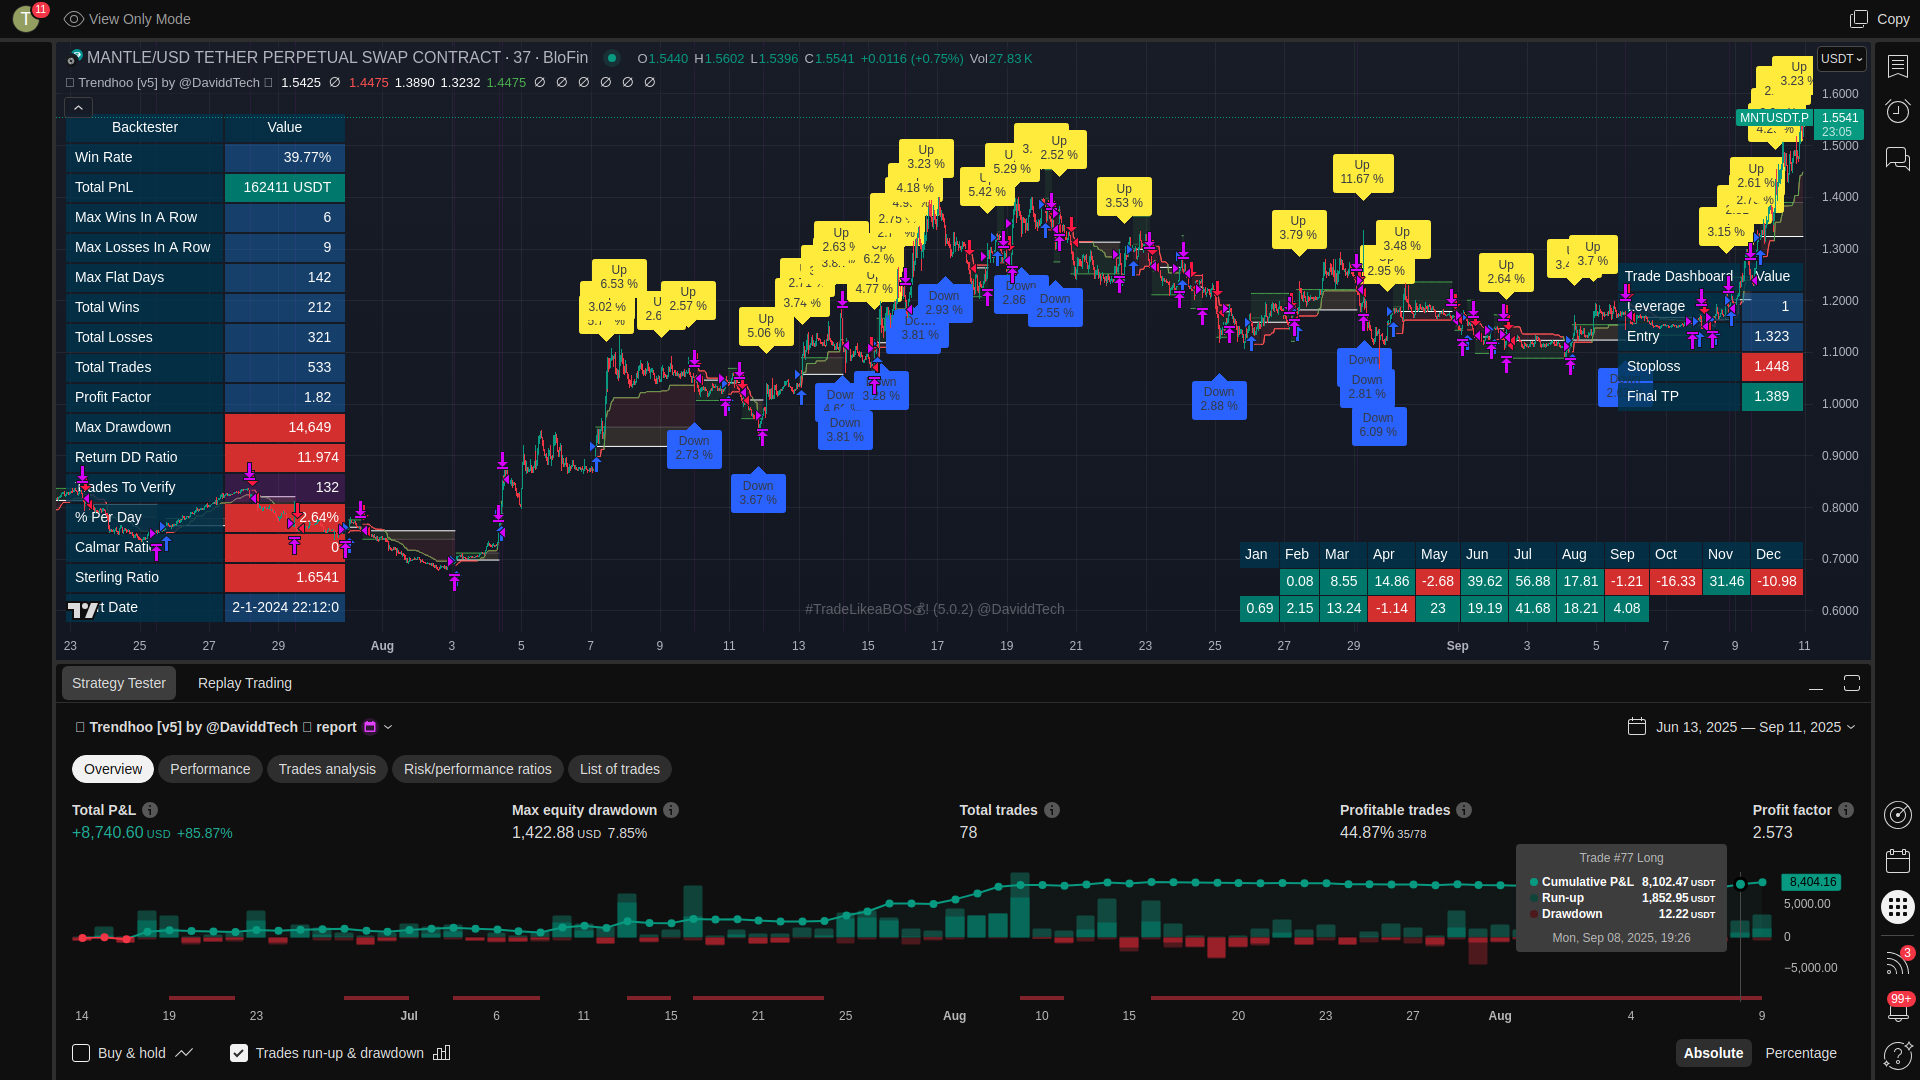Open the USDT currency dropdown
The image size is (1920, 1080).
[x=1841, y=59]
